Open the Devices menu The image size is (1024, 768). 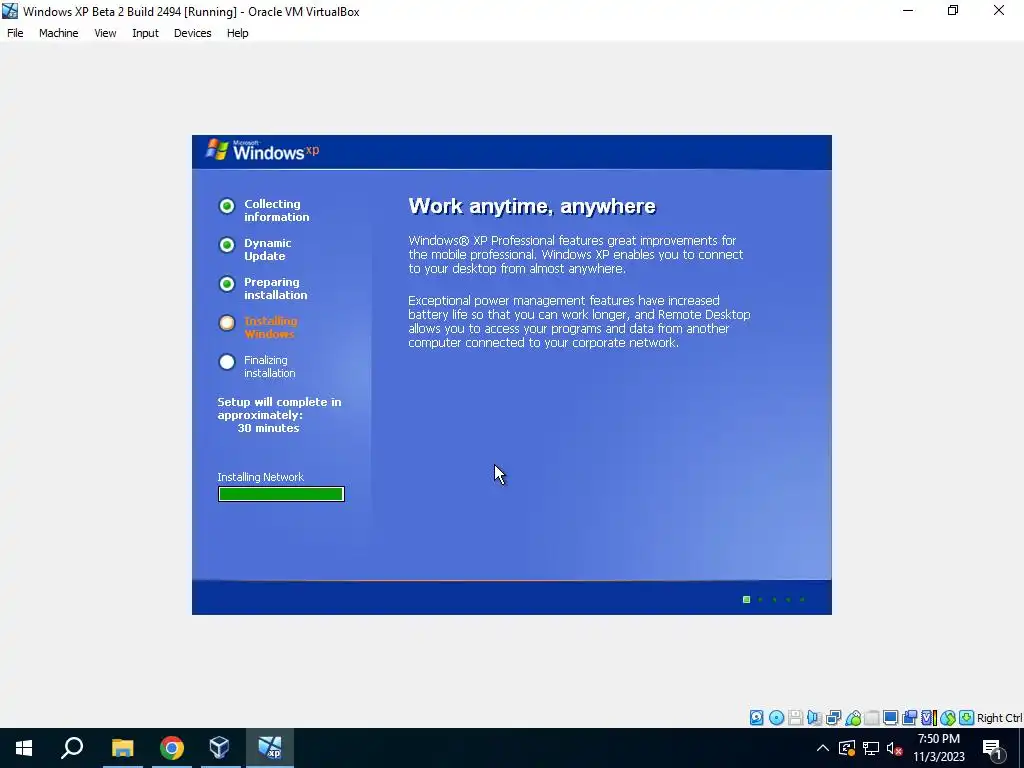coord(192,33)
